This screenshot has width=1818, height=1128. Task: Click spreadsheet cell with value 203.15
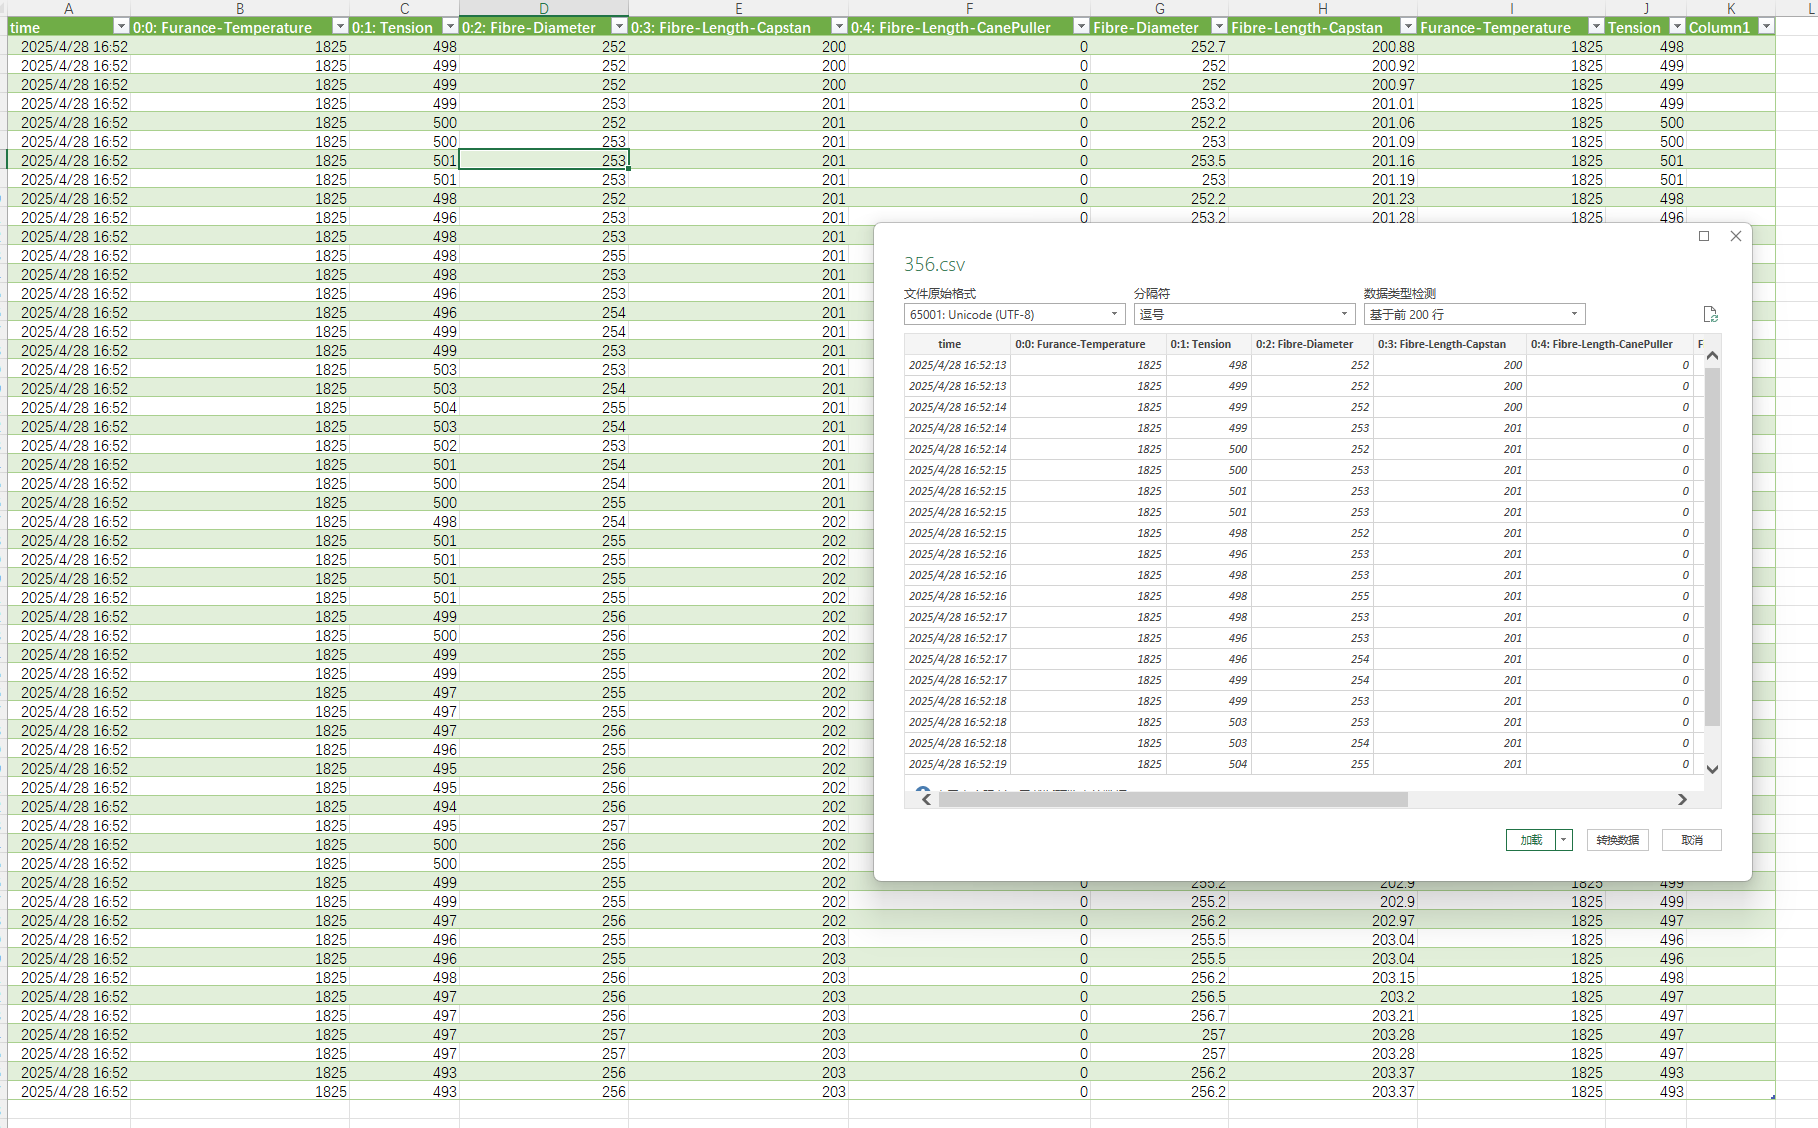pyautogui.click(x=1322, y=978)
